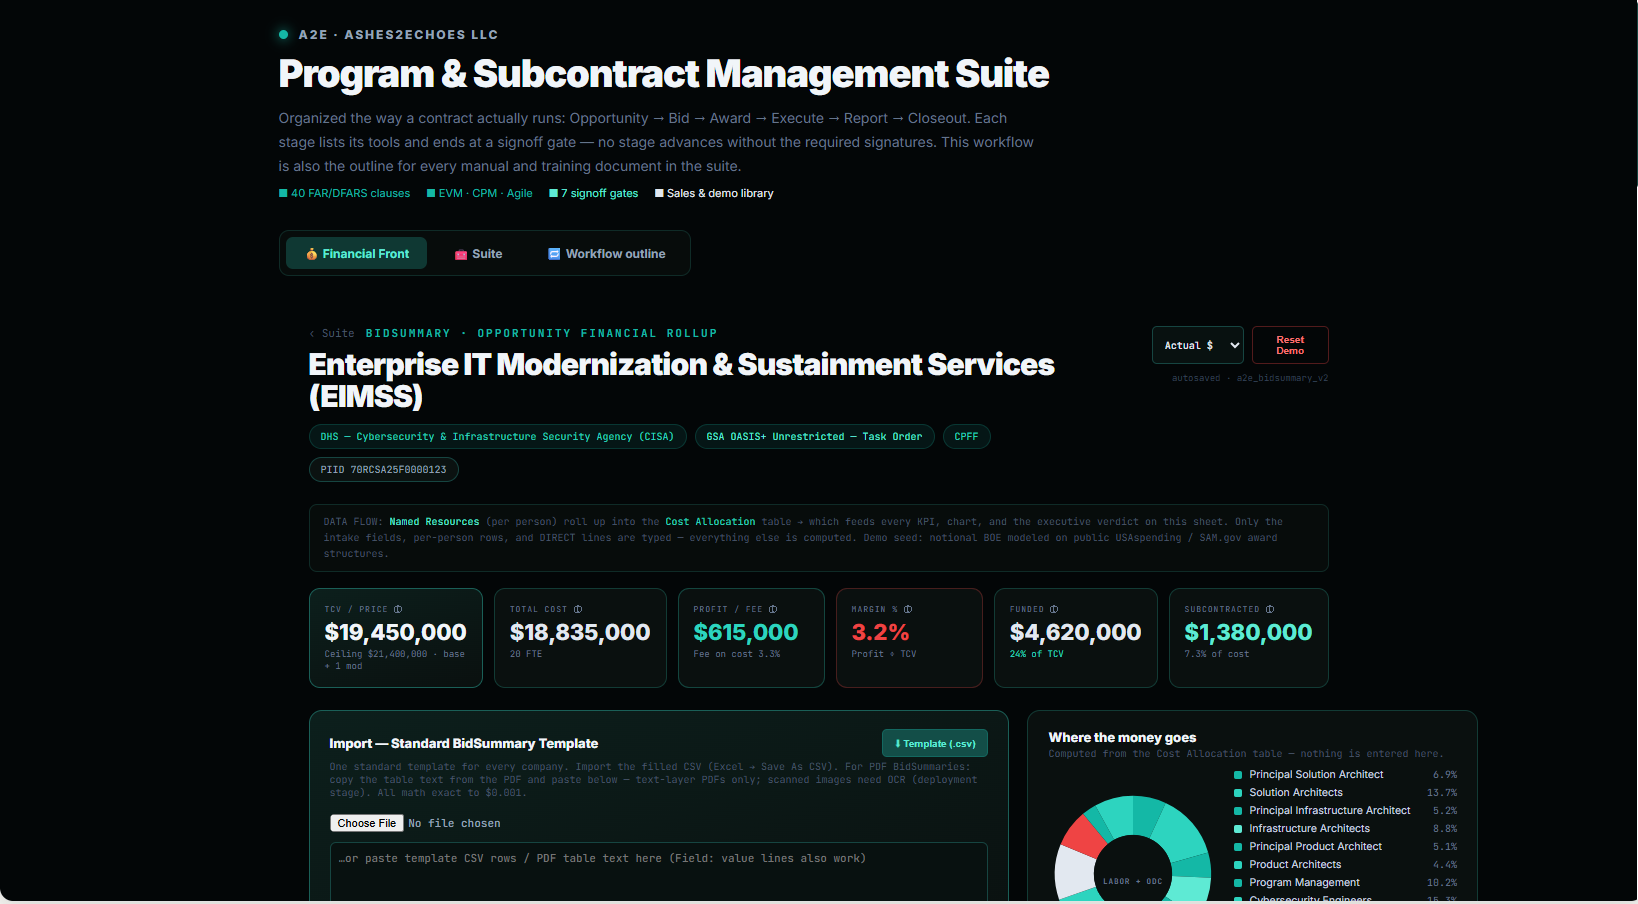The image size is (1638, 904).
Task: Click the 40 FAR/DFARS clauses square marker
Action: tap(283, 193)
